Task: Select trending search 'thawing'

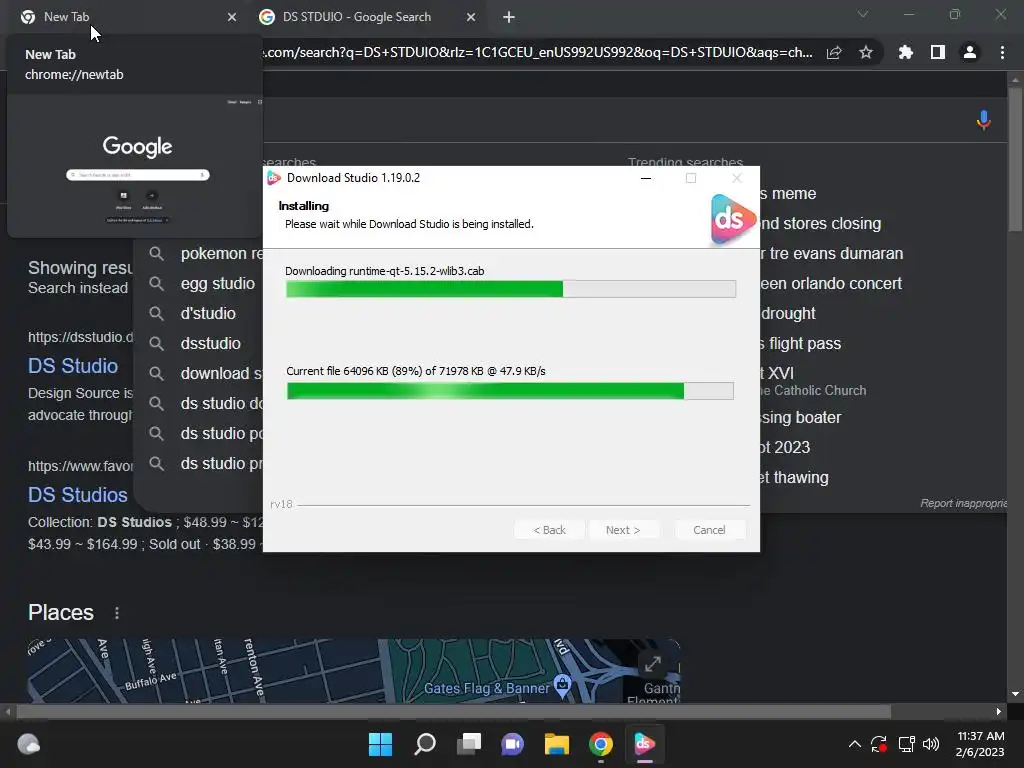Action: (x=794, y=477)
